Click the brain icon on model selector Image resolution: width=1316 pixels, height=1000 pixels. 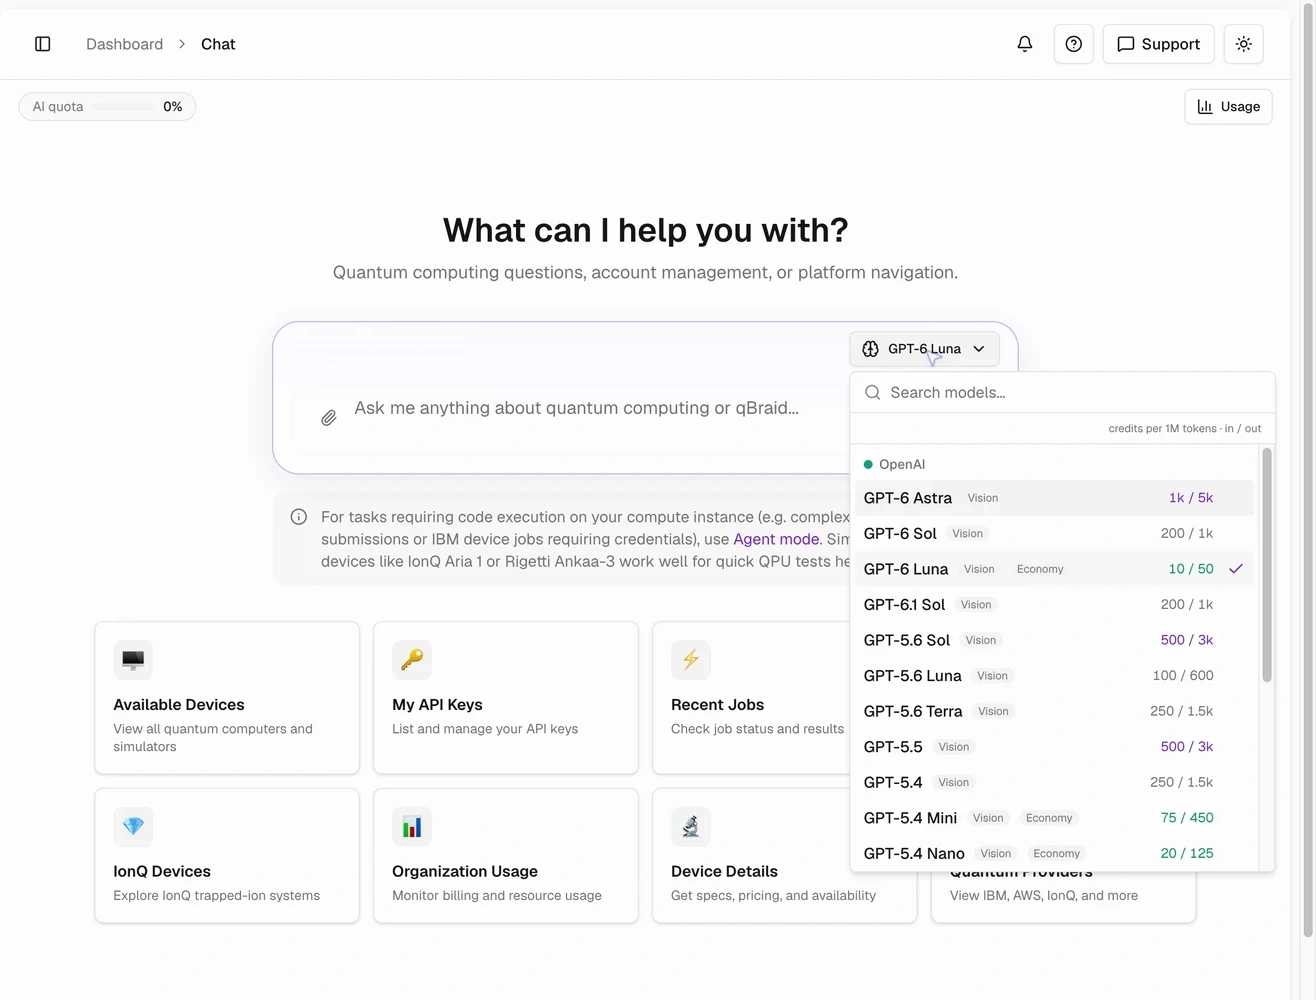pos(870,349)
